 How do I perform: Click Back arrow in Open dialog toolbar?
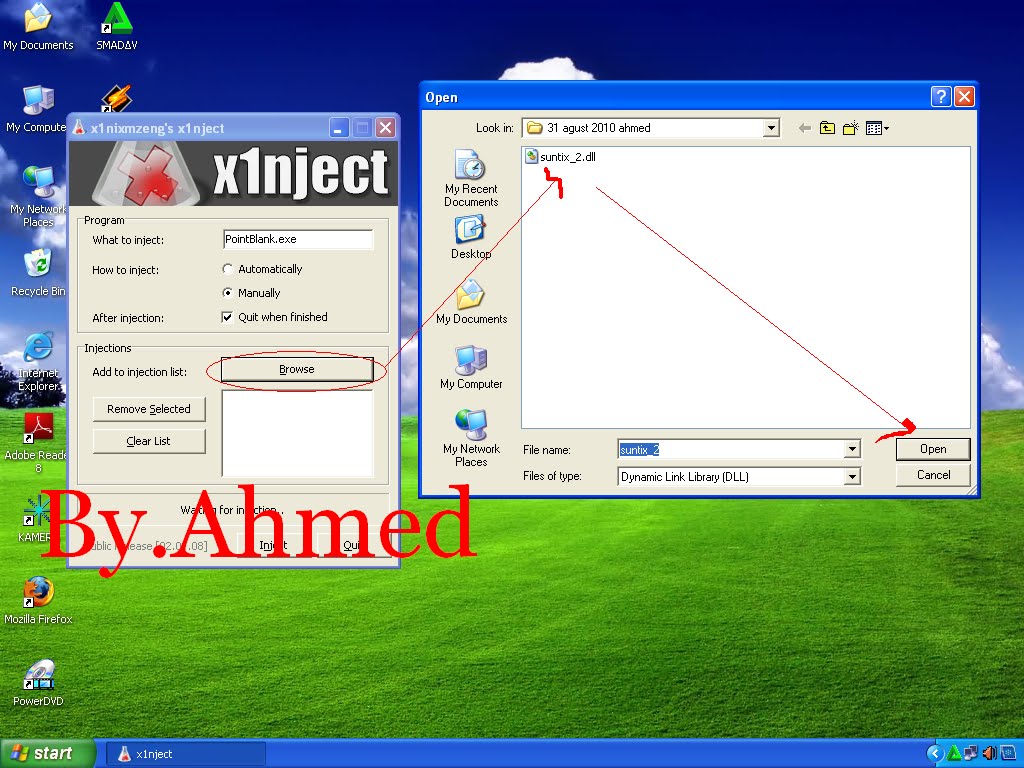805,128
